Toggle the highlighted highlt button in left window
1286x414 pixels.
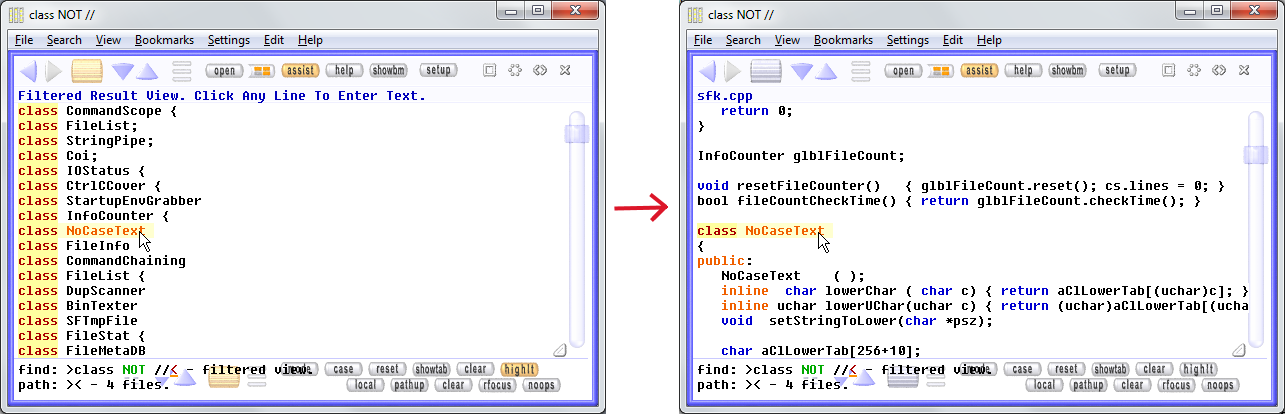519,369
